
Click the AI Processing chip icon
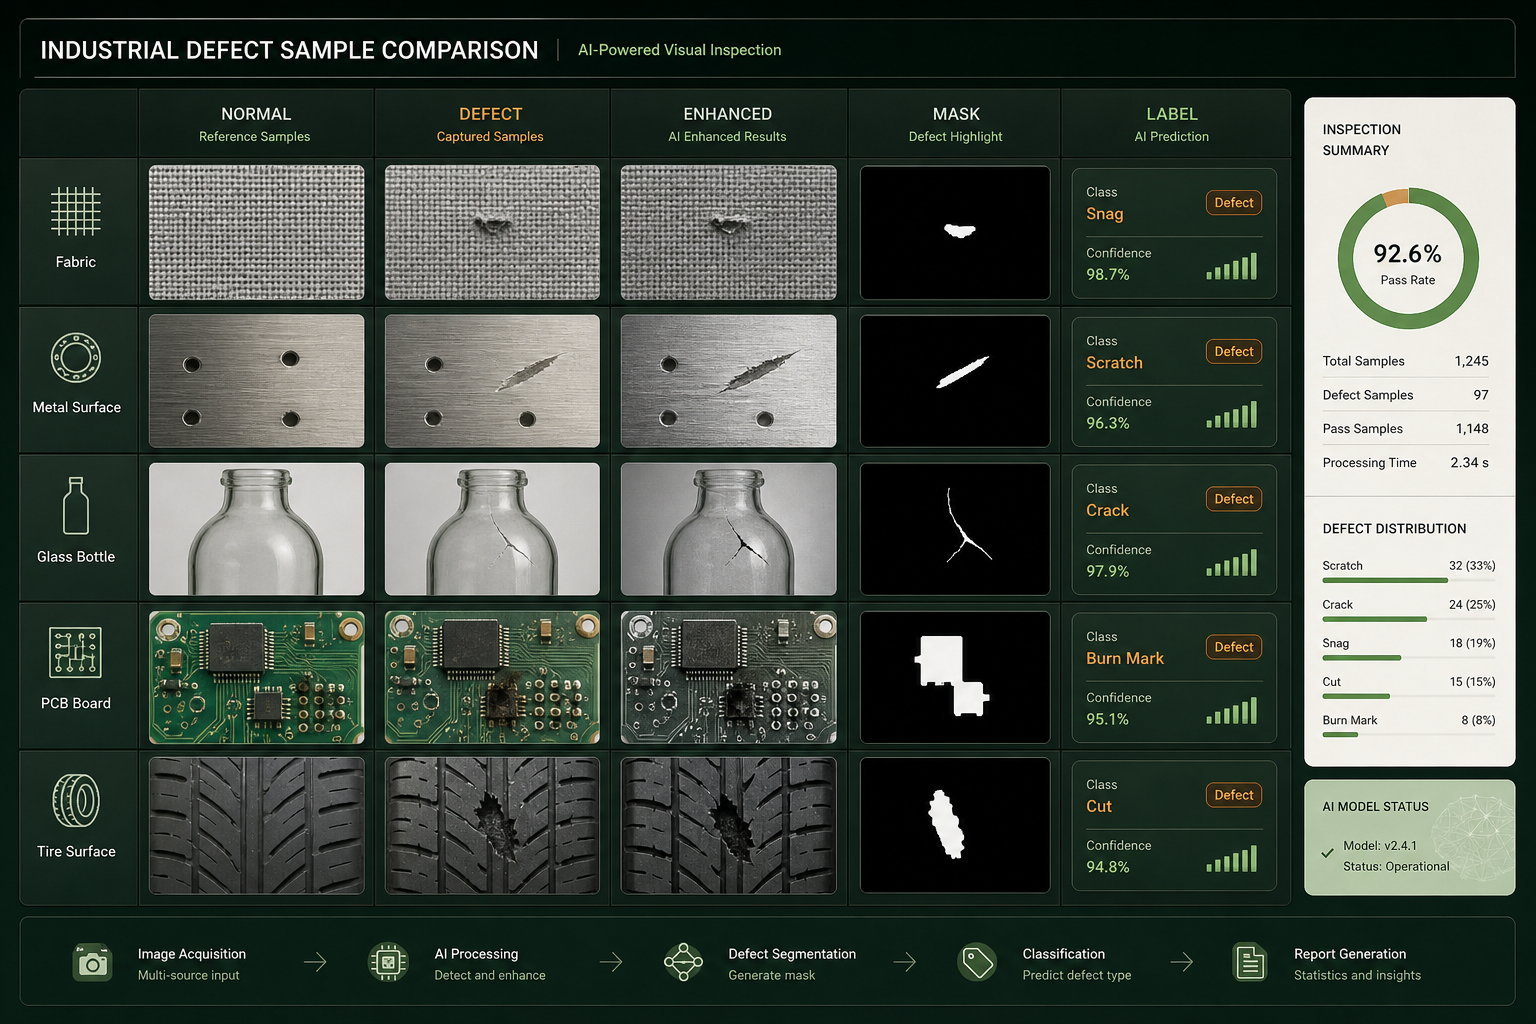point(388,962)
